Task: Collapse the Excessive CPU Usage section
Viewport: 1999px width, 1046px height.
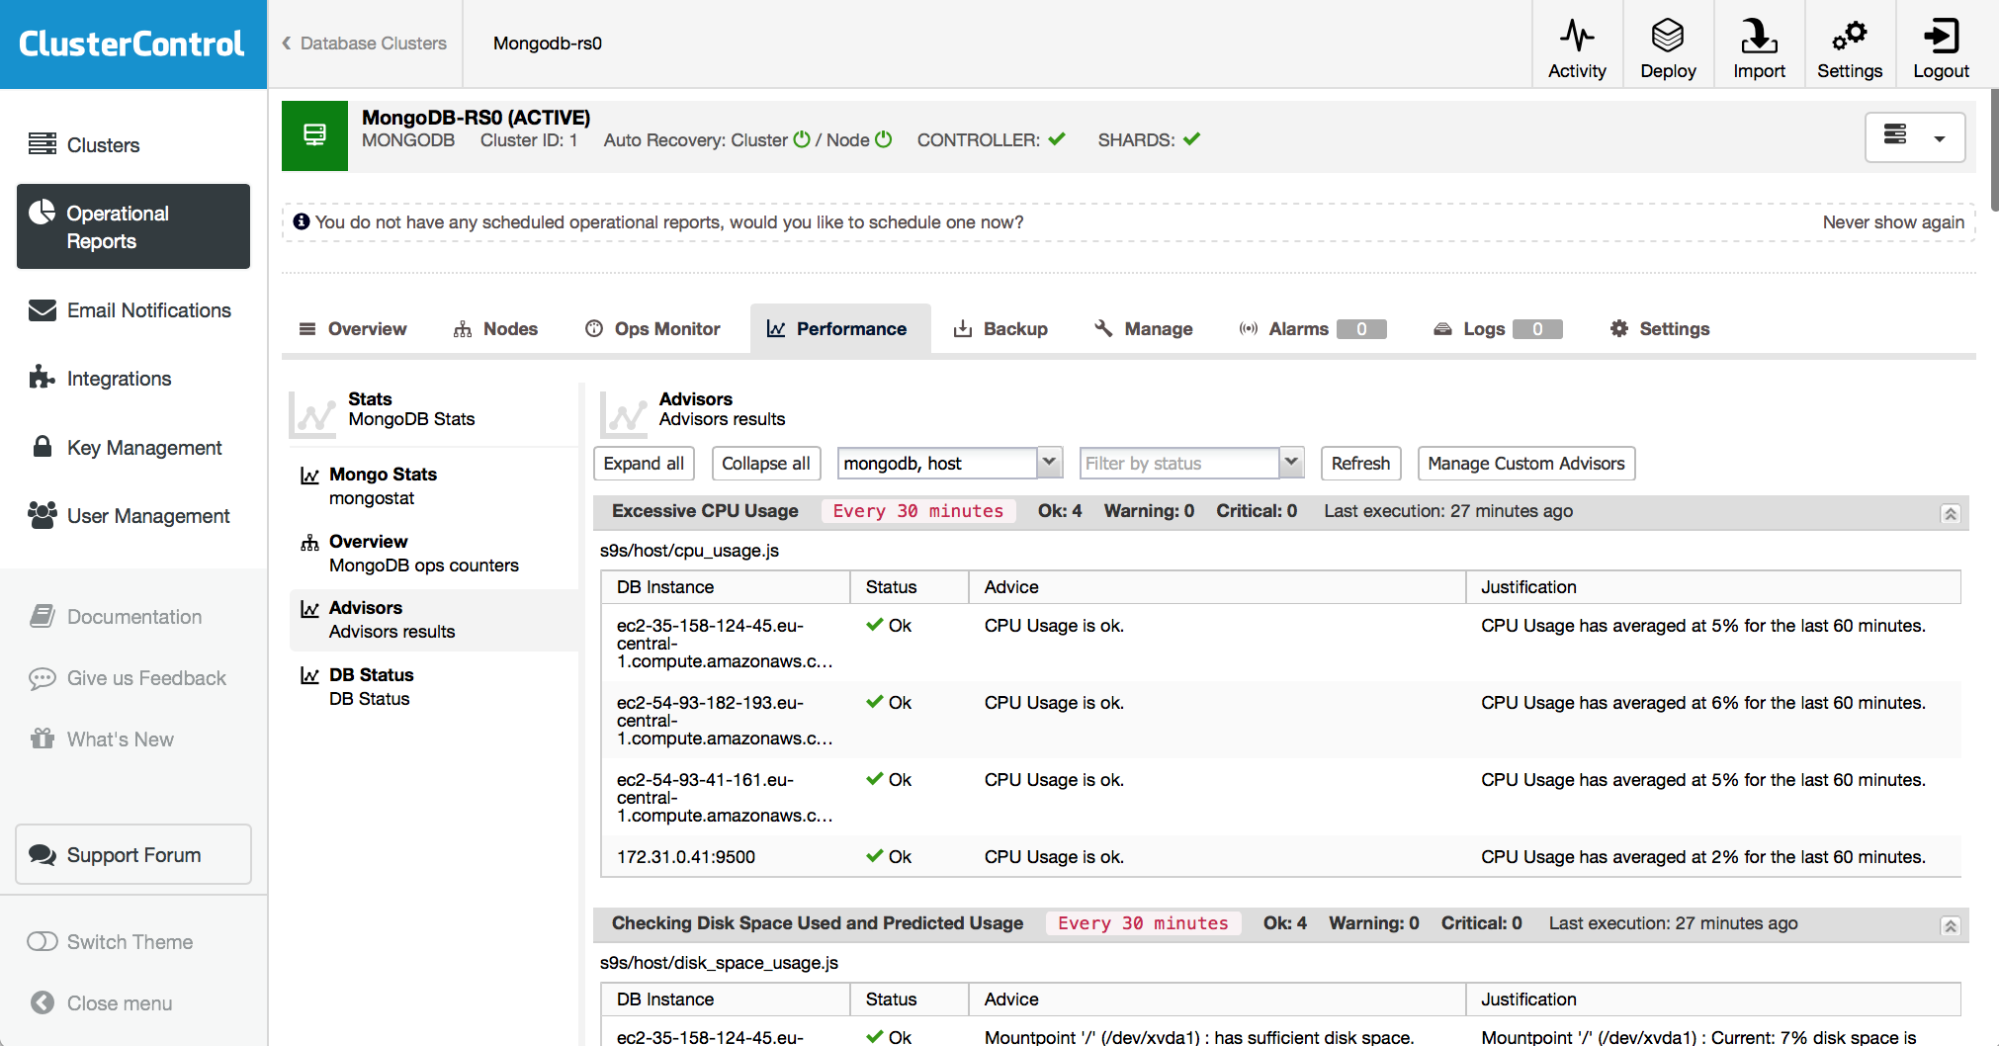Action: pyautogui.click(x=1950, y=513)
